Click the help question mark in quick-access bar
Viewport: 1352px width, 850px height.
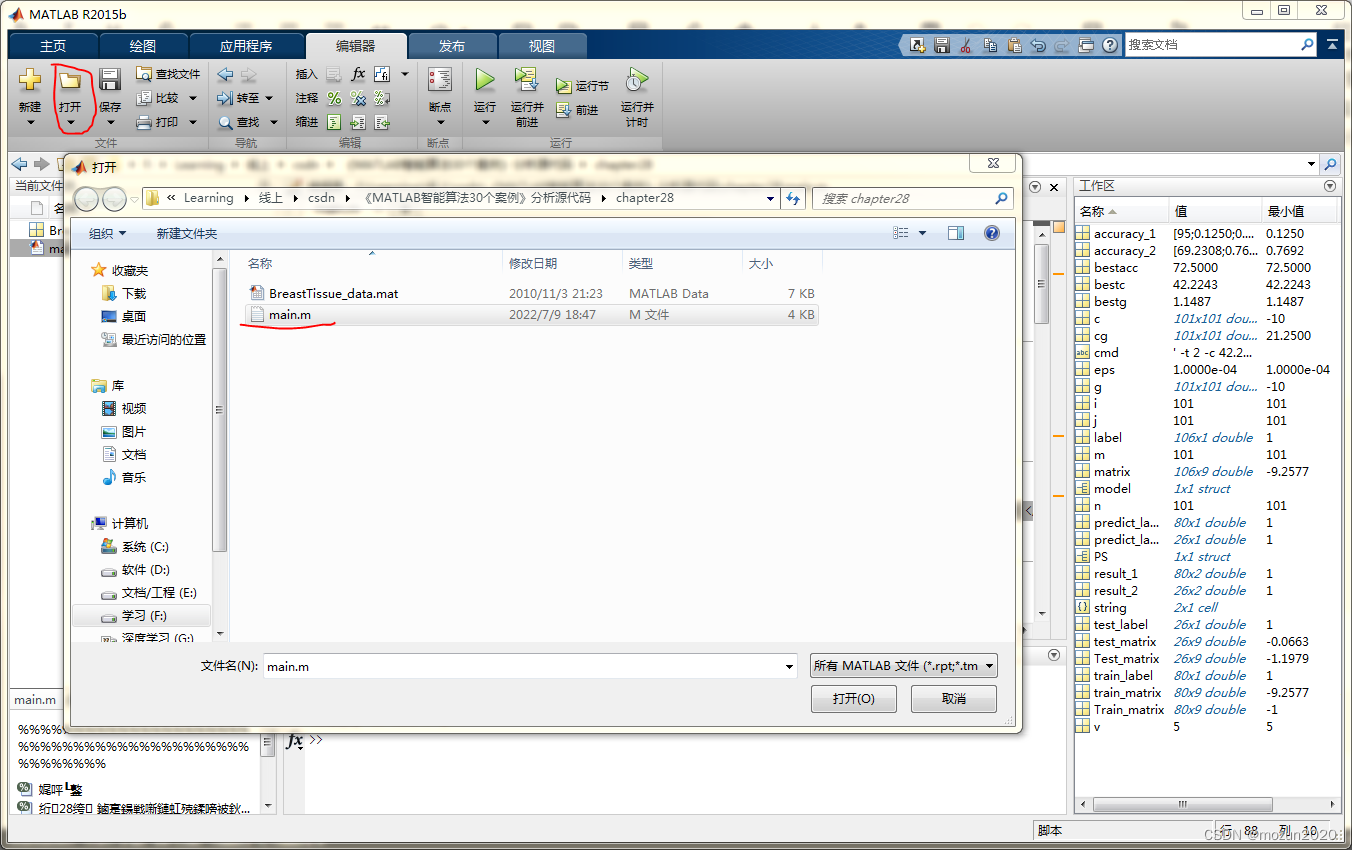tap(1110, 45)
